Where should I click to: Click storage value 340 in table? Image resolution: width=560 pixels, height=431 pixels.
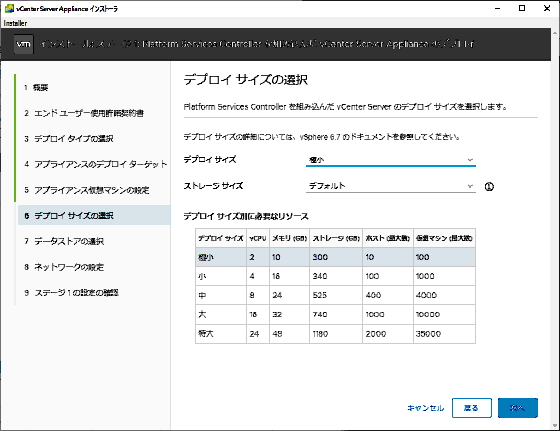(x=320, y=276)
